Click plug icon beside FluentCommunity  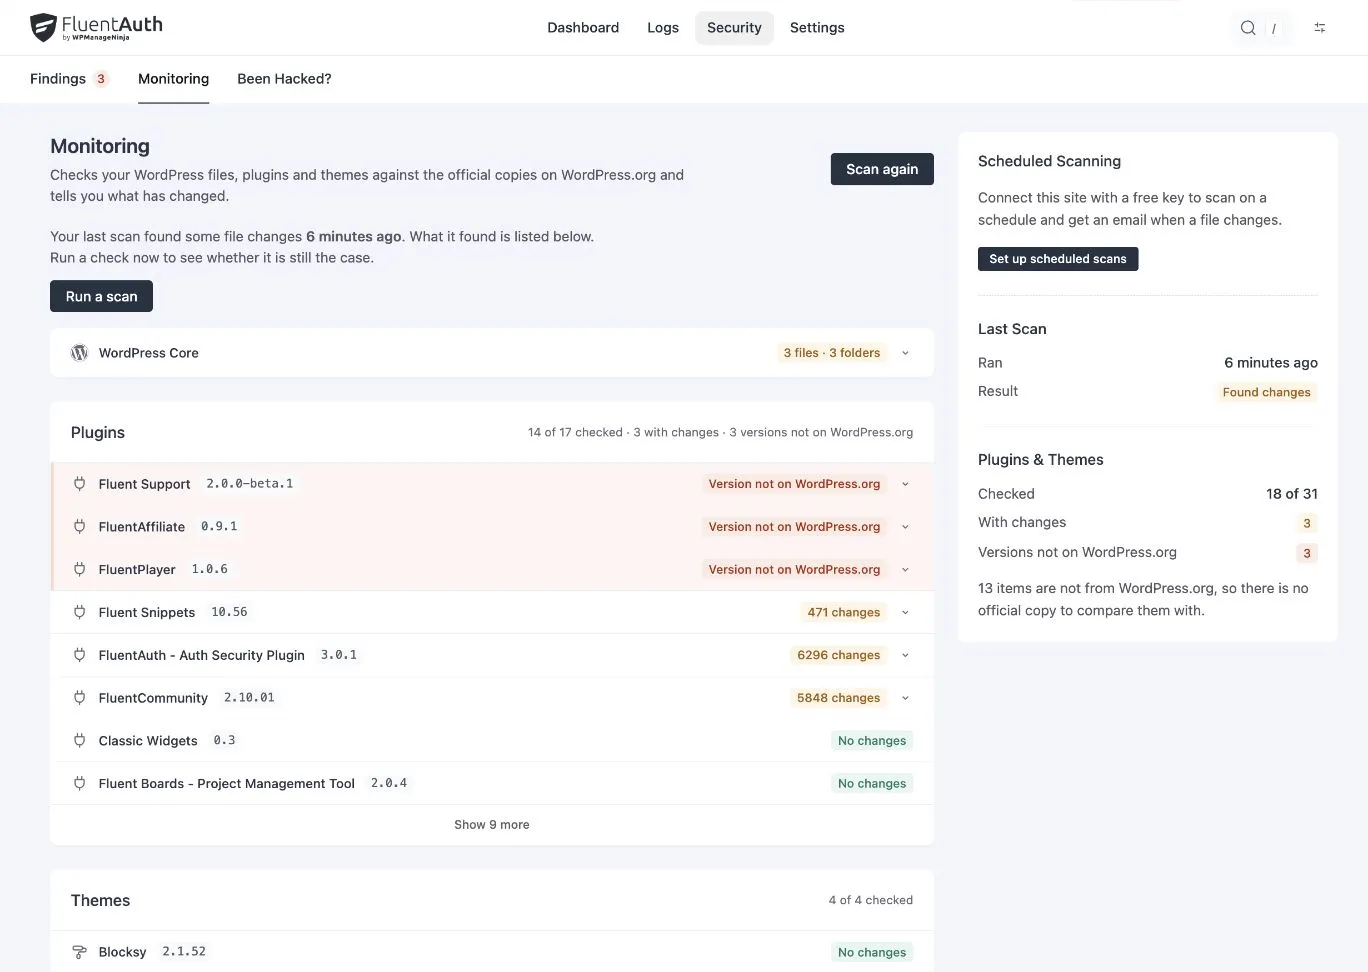[79, 698]
